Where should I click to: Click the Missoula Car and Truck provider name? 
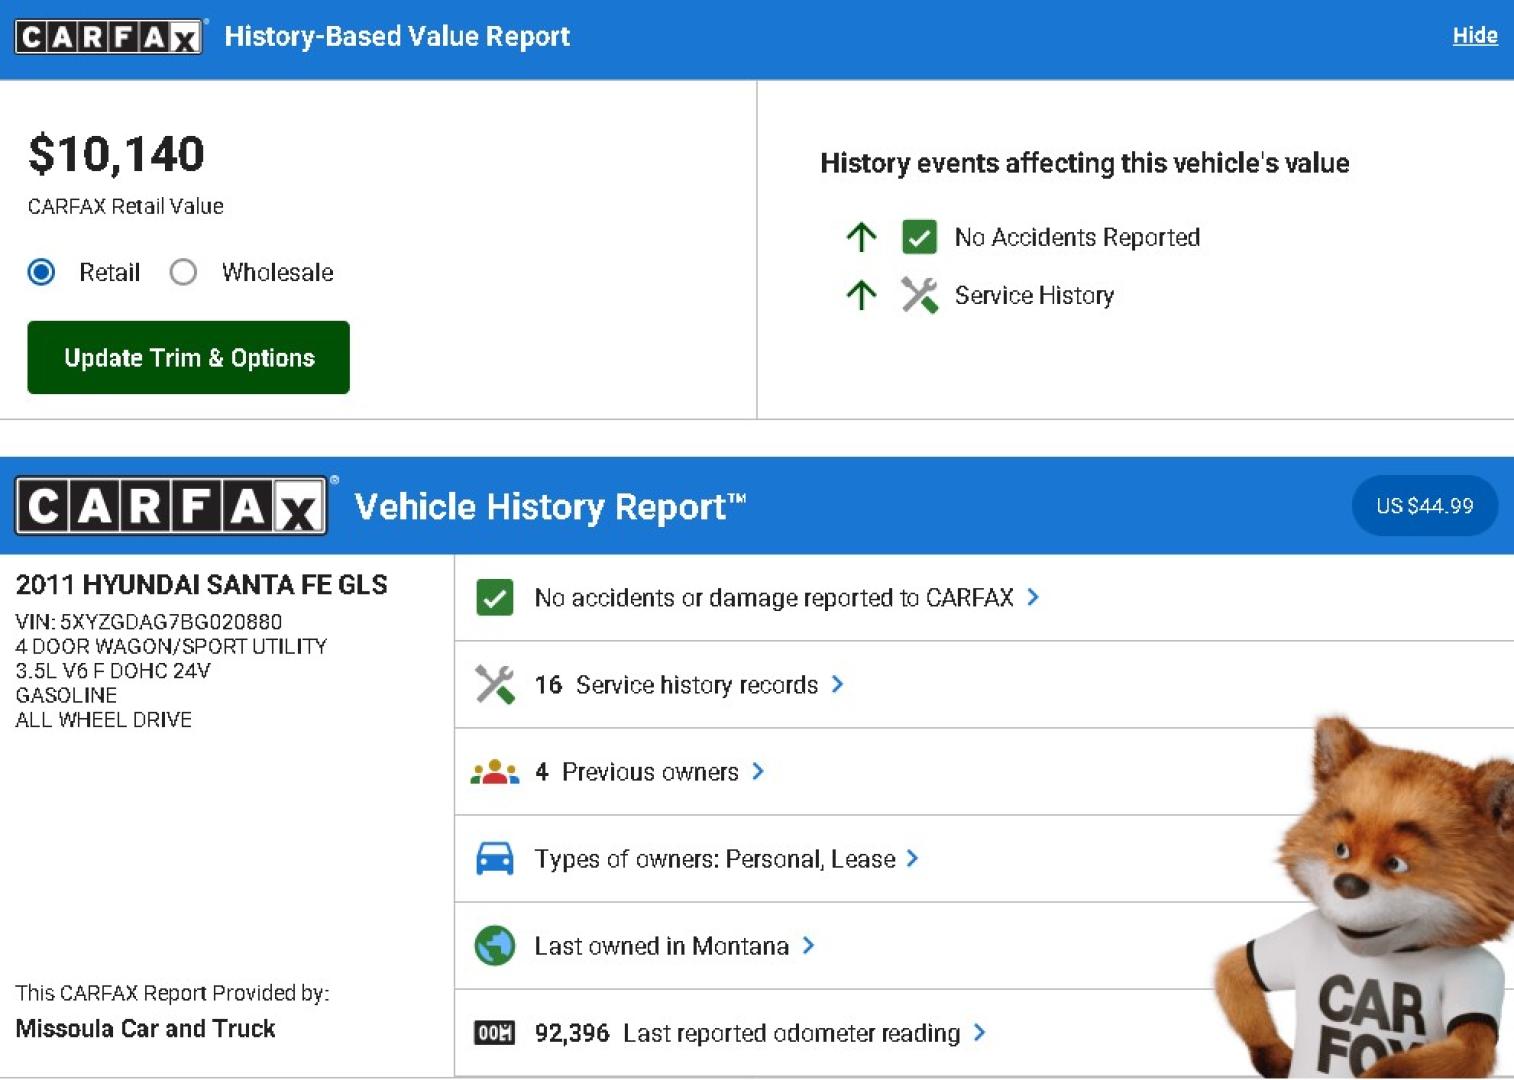coord(145,1029)
